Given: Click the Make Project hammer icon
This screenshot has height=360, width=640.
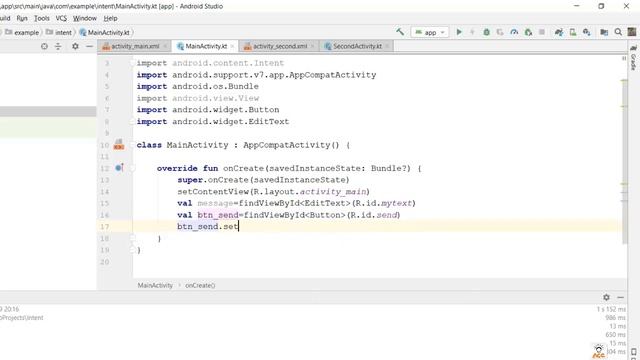Looking at the screenshot, I should tap(400, 32).
